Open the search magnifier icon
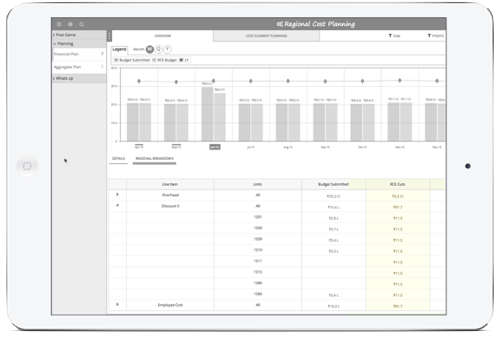This screenshot has height=360, width=500. click(82, 24)
